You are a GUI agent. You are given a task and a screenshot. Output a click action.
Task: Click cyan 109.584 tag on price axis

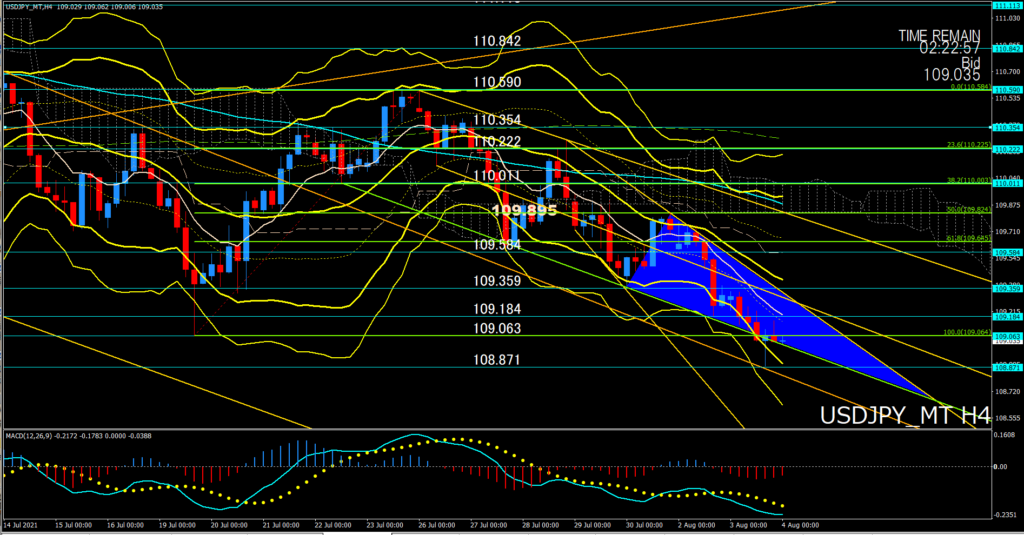pyautogui.click(x=1006, y=252)
